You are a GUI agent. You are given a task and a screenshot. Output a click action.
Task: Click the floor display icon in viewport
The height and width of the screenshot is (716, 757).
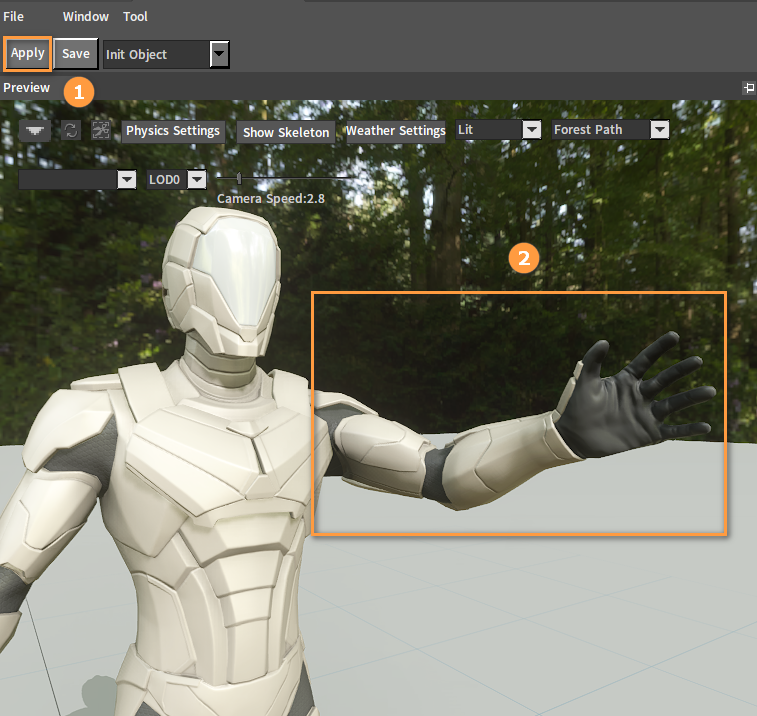tap(35, 130)
